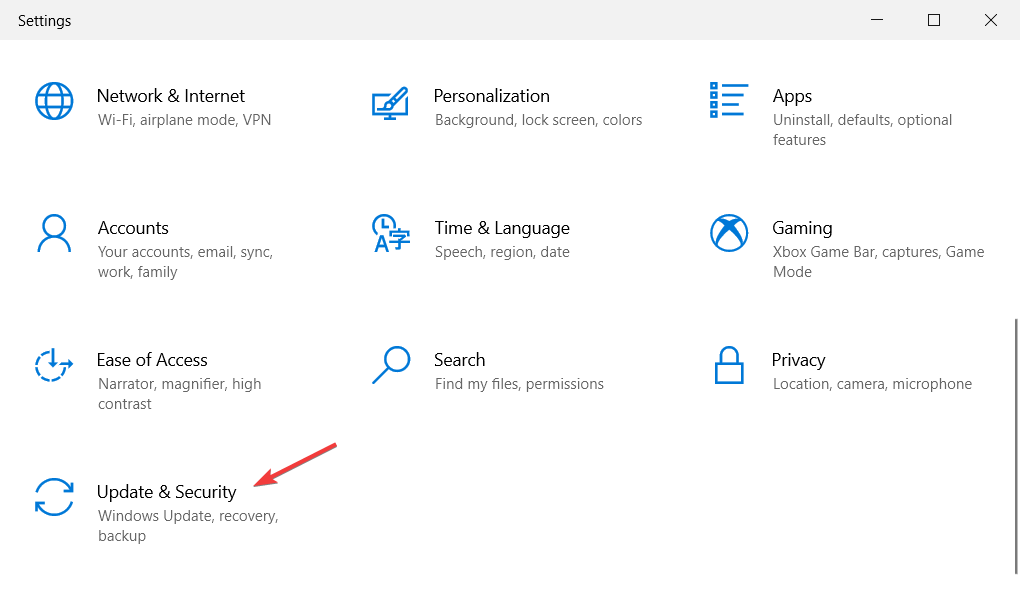1020x594 pixels.
Task: Open the Apps settings heading
Action: [792, 96]
